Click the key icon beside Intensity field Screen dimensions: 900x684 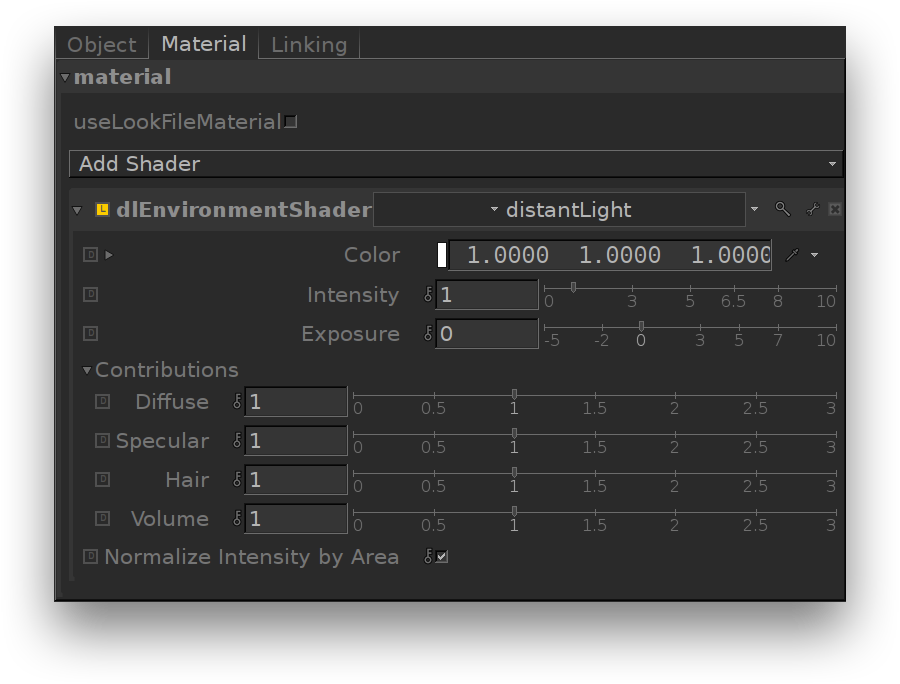pyautogui.click(x=428, y=295)
